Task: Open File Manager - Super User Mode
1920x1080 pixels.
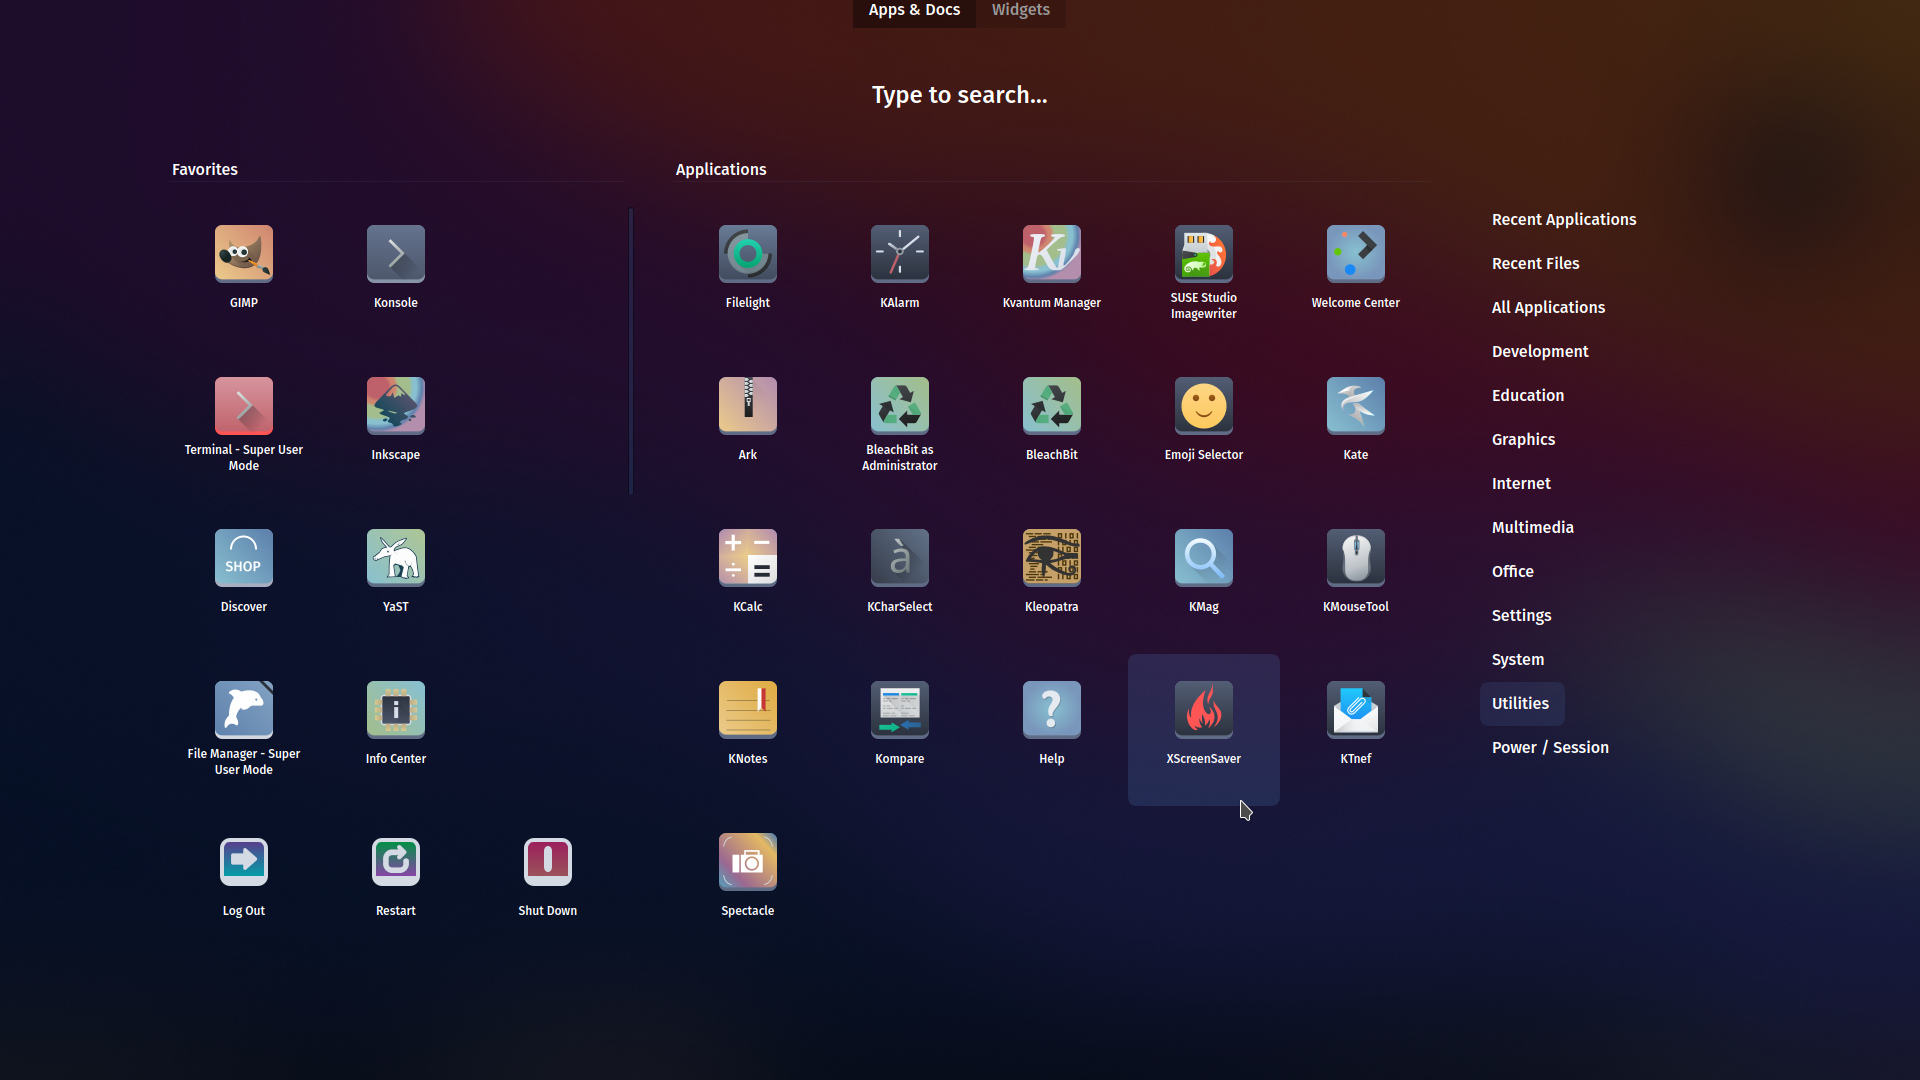Action: (x=244, y=711)
